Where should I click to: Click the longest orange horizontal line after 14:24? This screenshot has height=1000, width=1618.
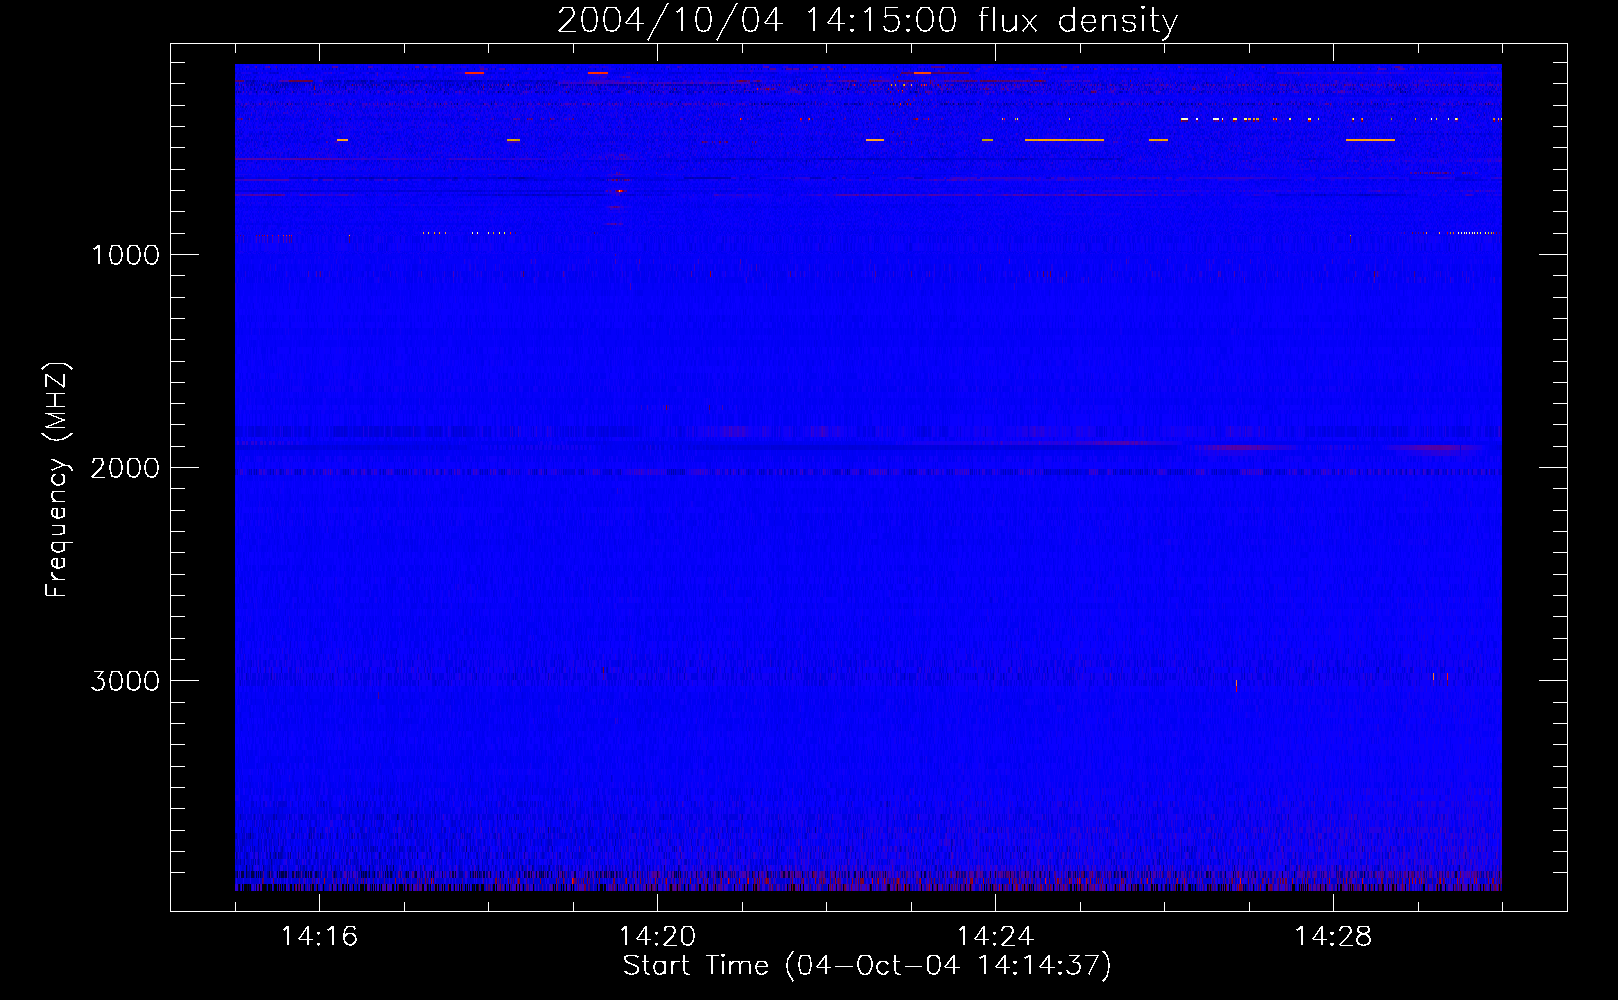1064,140
